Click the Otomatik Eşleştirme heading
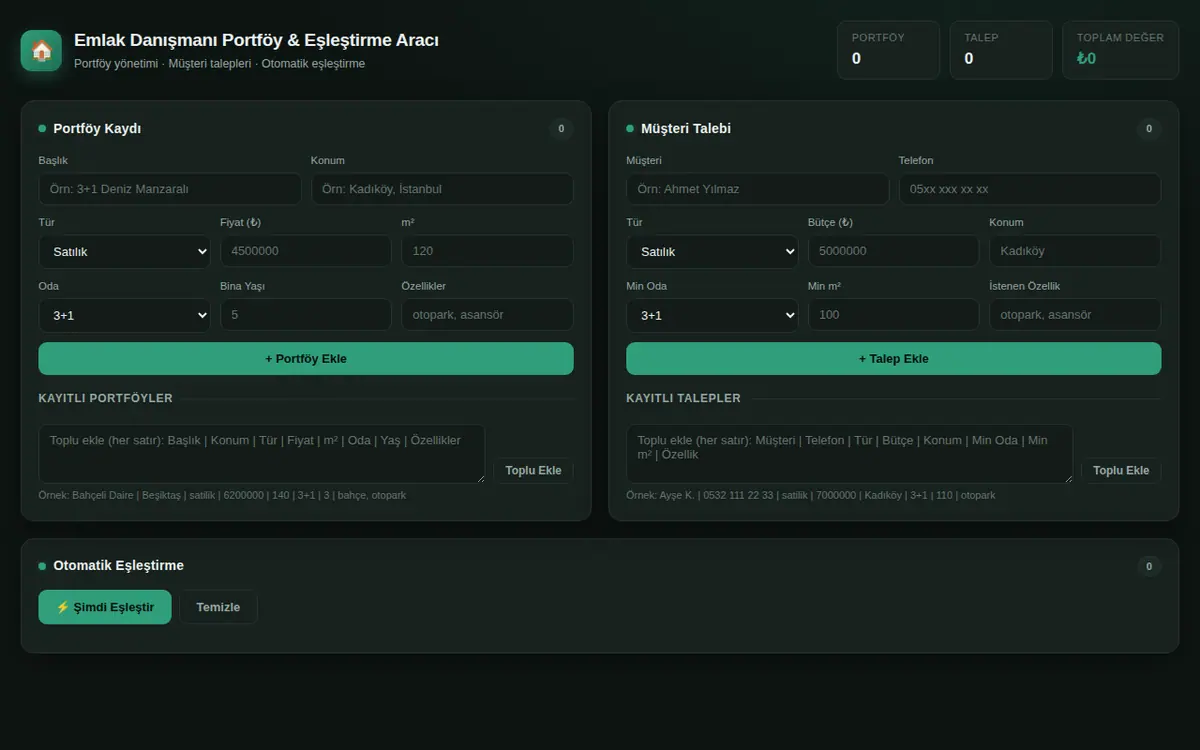Image resolution: width=1200 pixels, height=750 pixels. [x=119, y=566]
